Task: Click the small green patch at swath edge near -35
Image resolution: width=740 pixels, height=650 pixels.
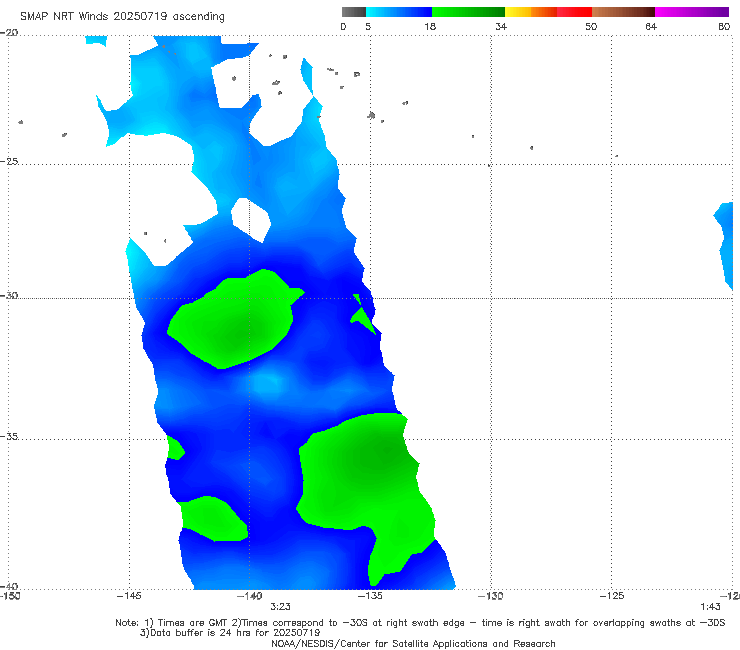Action: pos(175,448)
